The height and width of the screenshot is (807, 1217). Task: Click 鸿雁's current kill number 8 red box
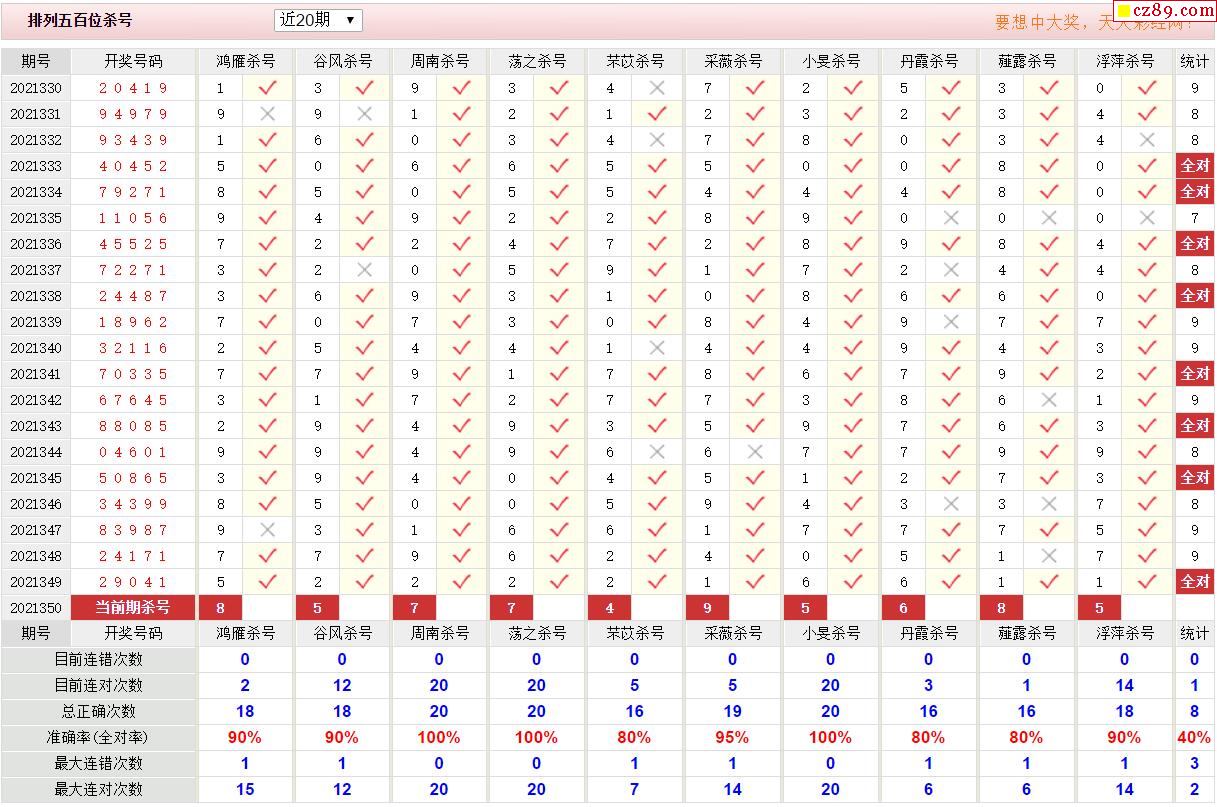221,608
